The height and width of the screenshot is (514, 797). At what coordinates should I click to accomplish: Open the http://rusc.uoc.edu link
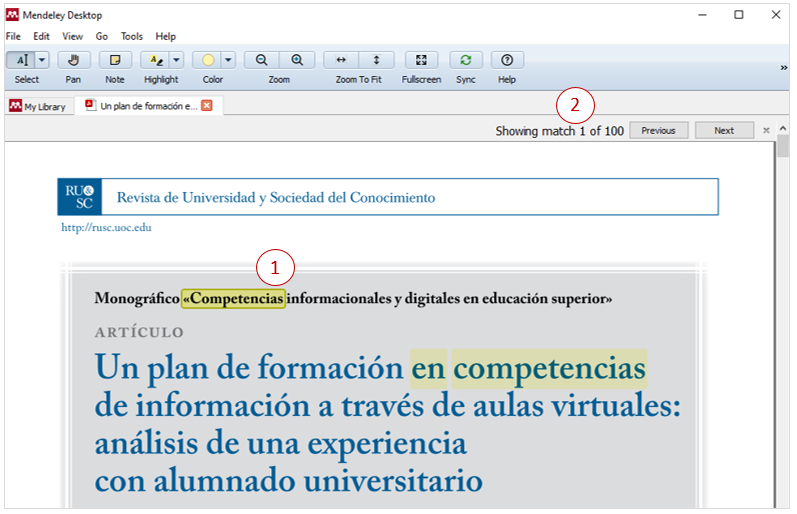(106, 227)
